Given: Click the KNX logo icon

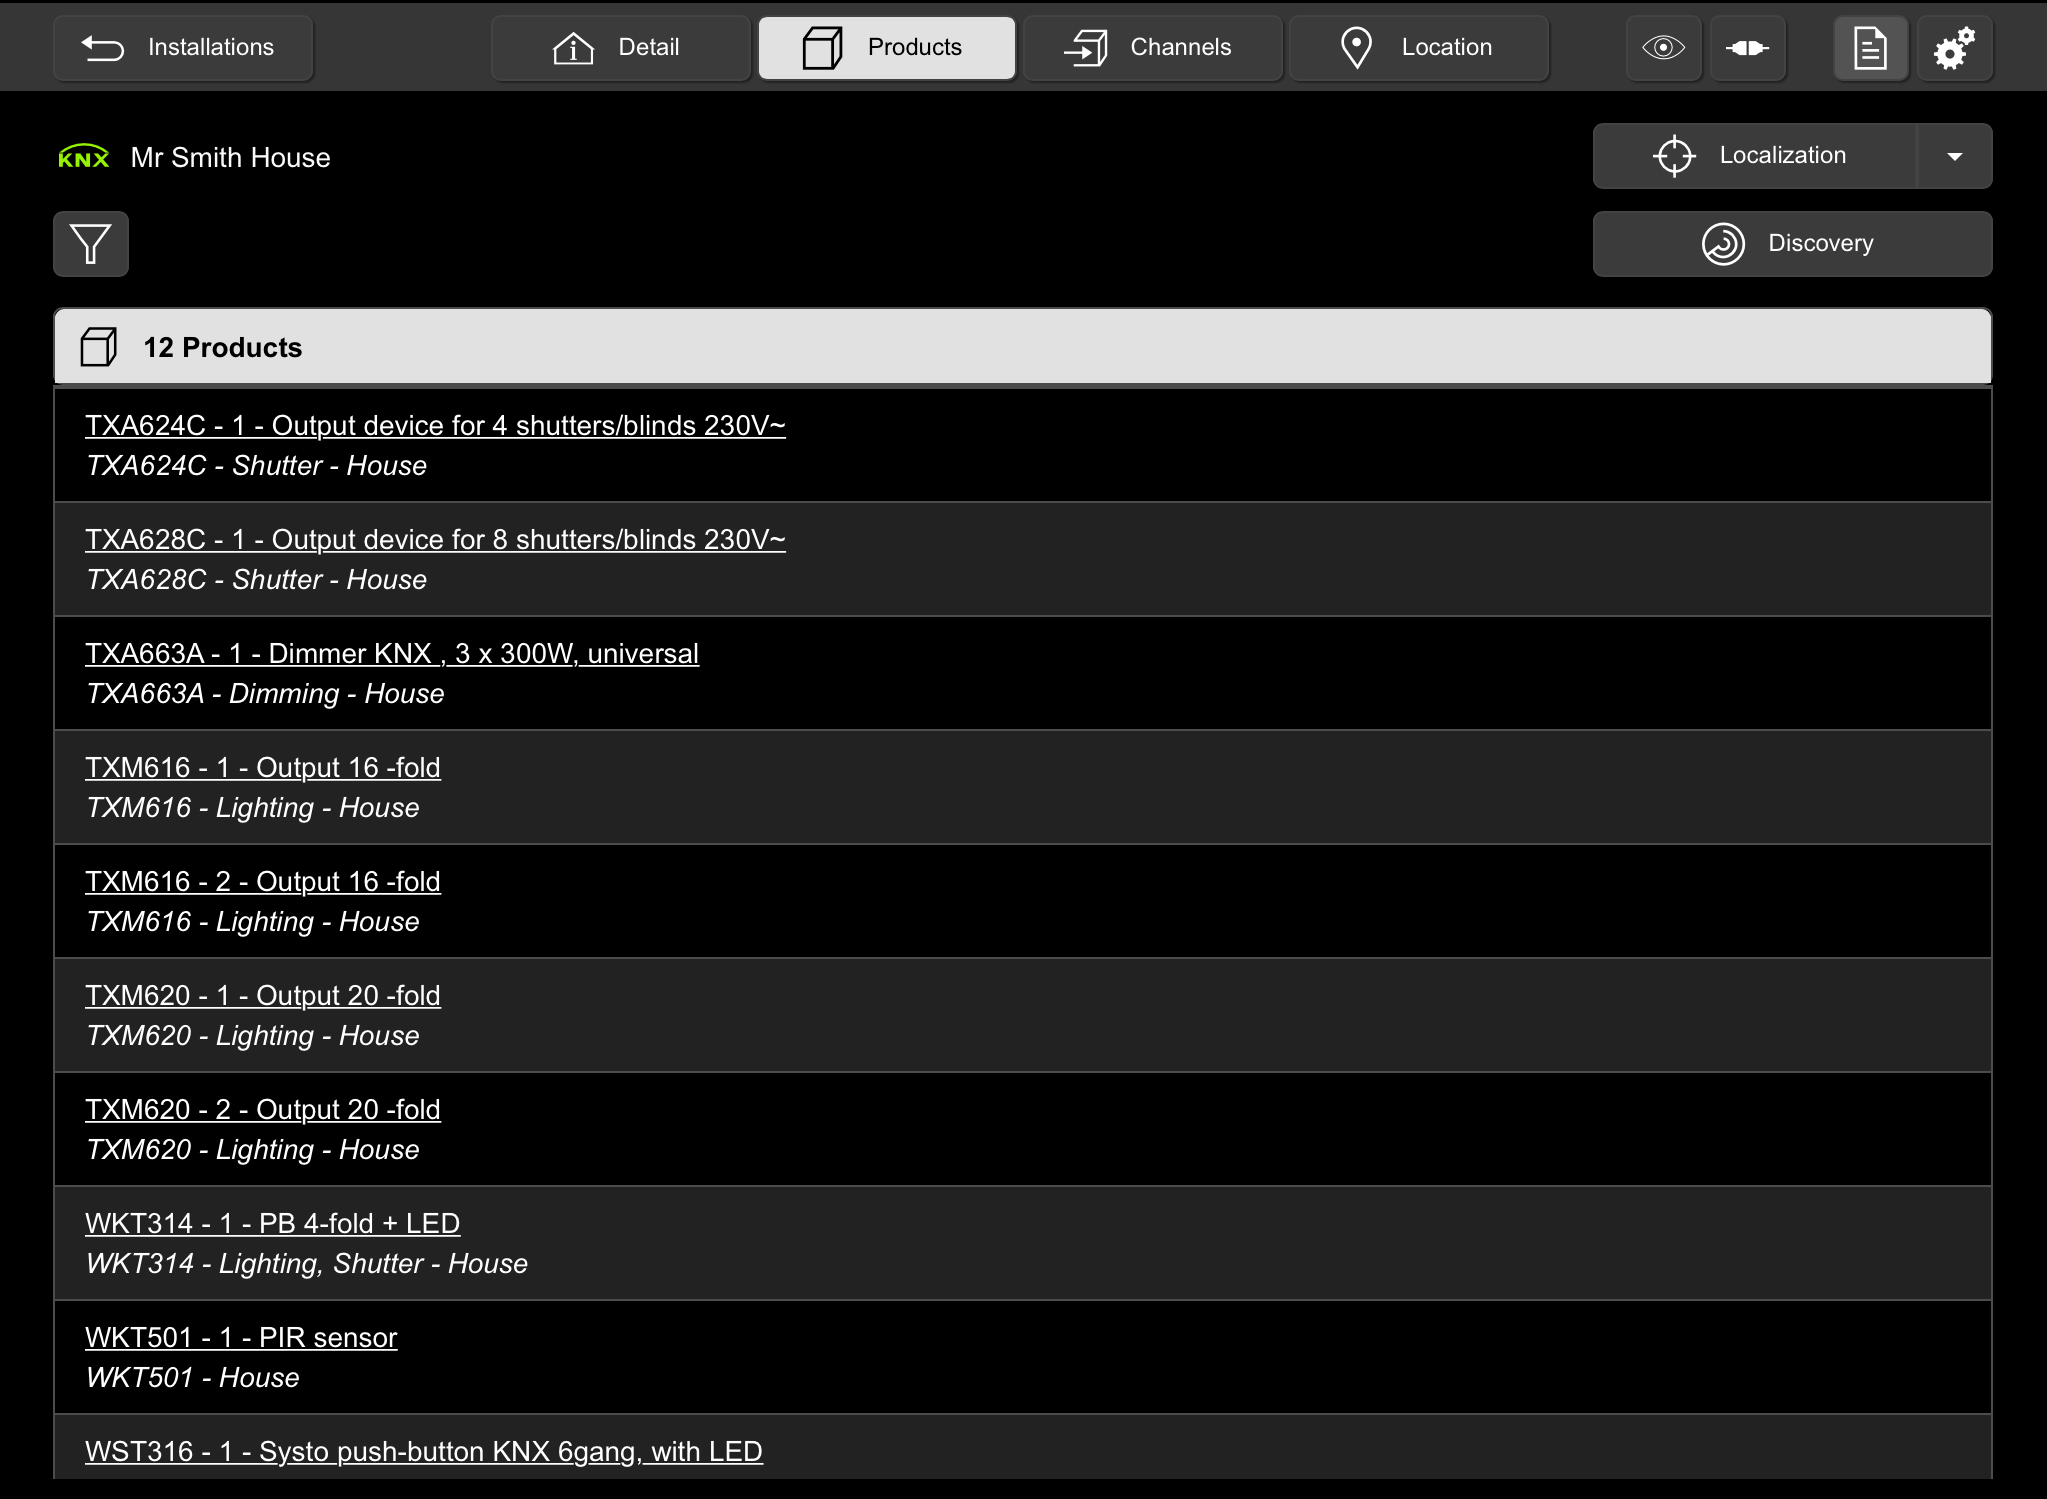Looking at the screenshot, I should [x=84, y=157].
